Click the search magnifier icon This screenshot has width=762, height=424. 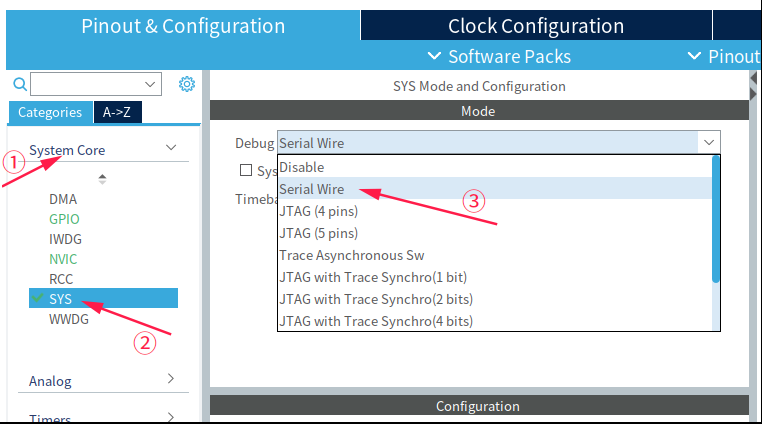[x=19, y=84]
